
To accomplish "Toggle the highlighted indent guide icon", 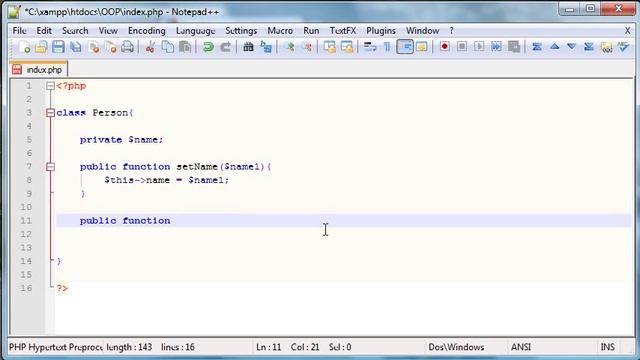I will [x=405, y=47].
